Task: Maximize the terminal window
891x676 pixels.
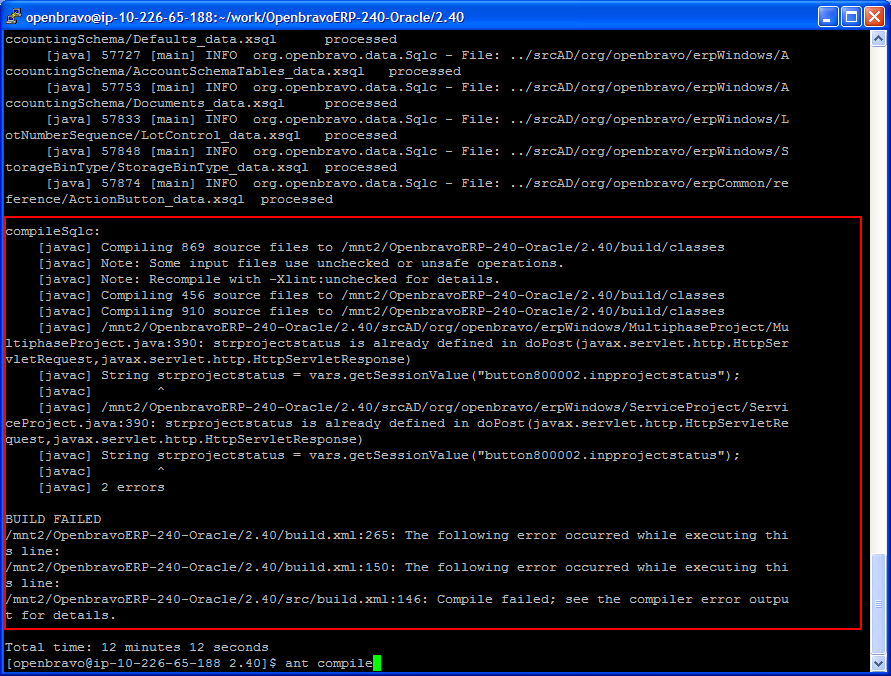Action: [x=851, y=17]
